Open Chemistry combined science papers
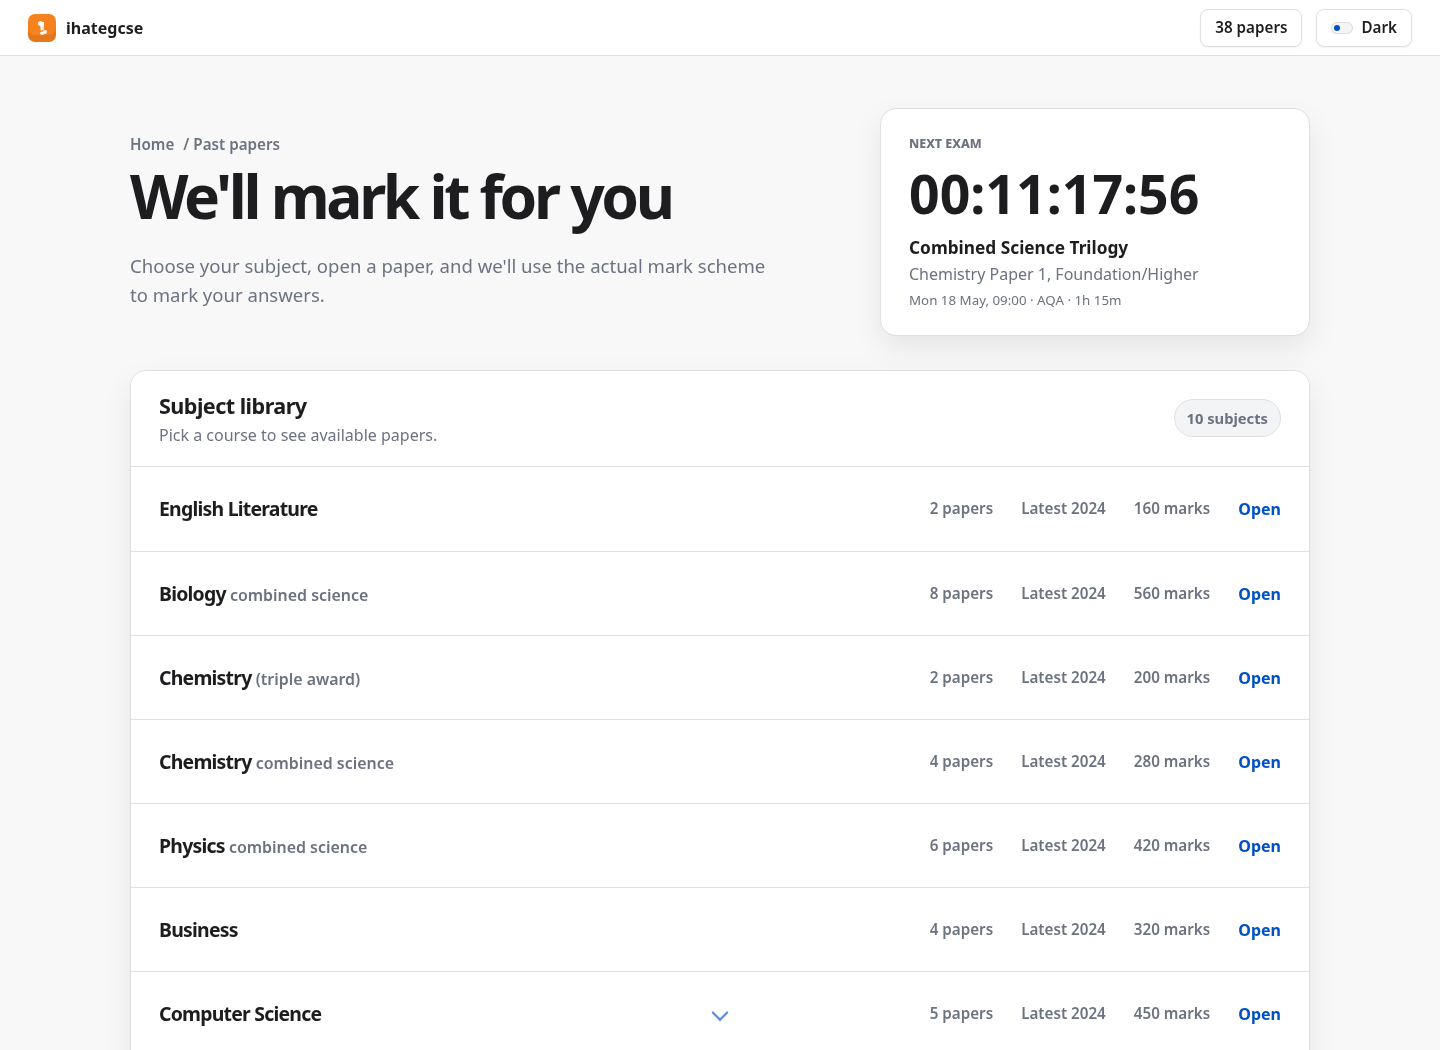 1259,762
